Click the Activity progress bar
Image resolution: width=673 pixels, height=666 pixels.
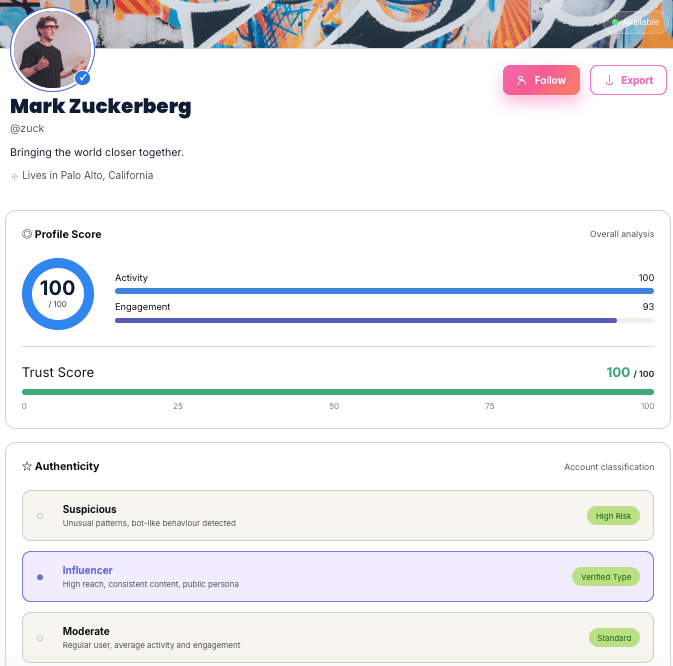point(384,291)
